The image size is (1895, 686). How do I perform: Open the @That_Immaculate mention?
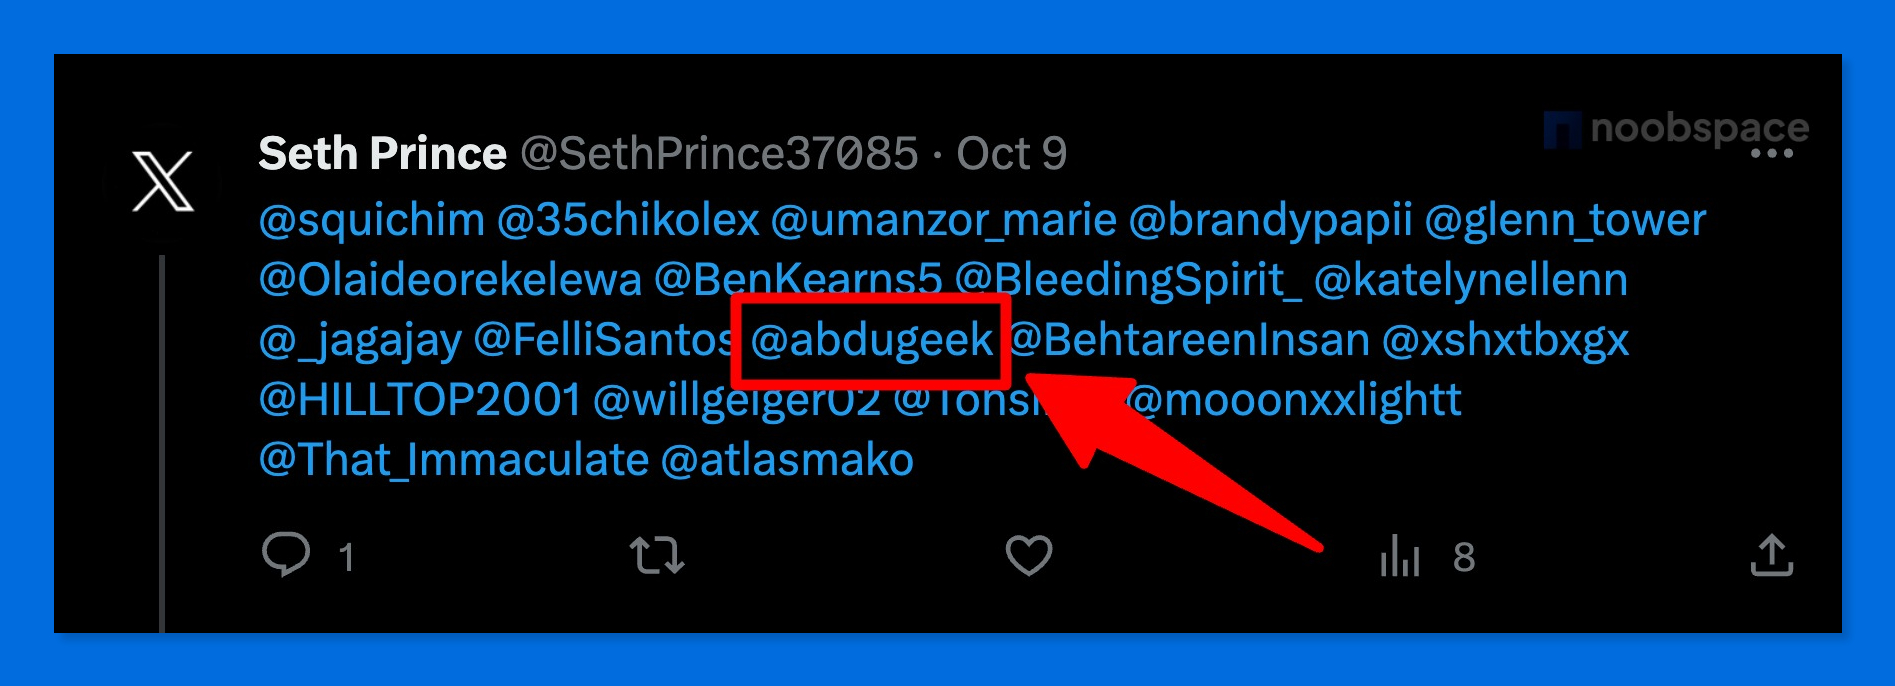coord(454,461)
